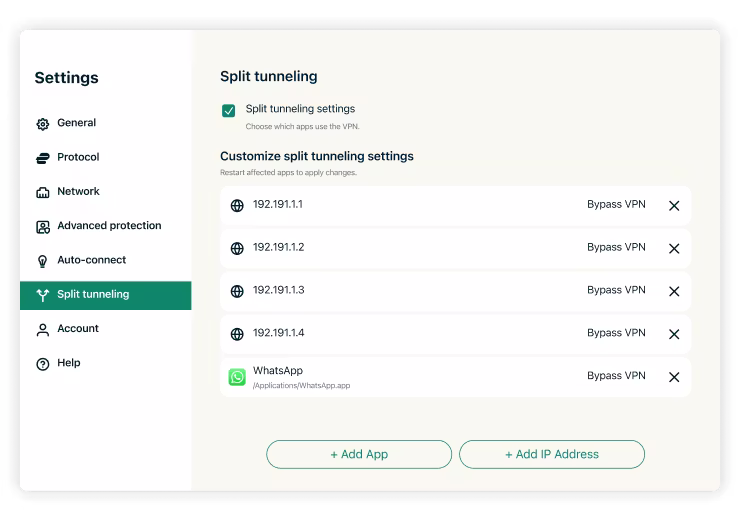This screenshot has height=520, width=740.
Task: Open the Account section
Action: 105,329
